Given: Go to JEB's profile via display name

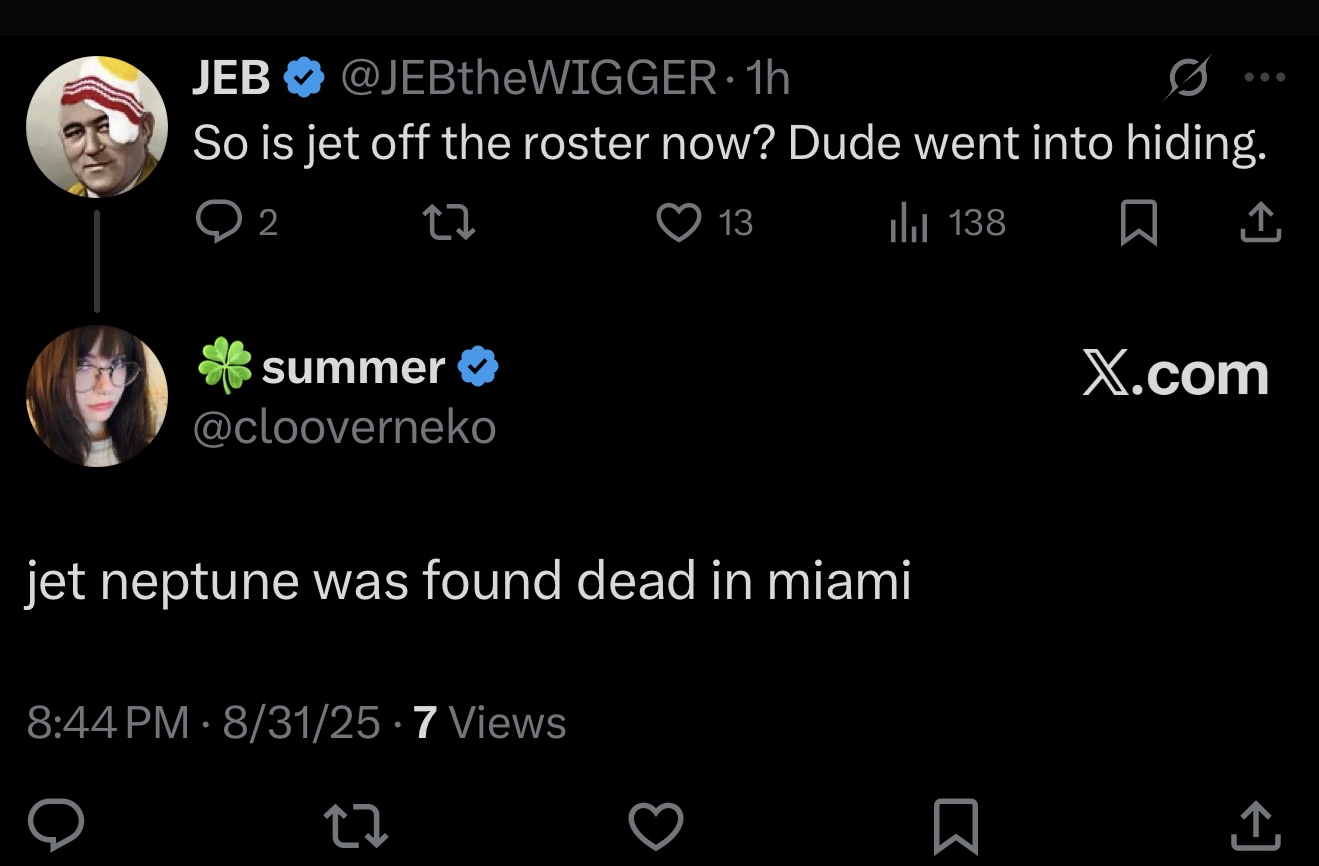Looking at the screenshot, I should tap(231, 77).
